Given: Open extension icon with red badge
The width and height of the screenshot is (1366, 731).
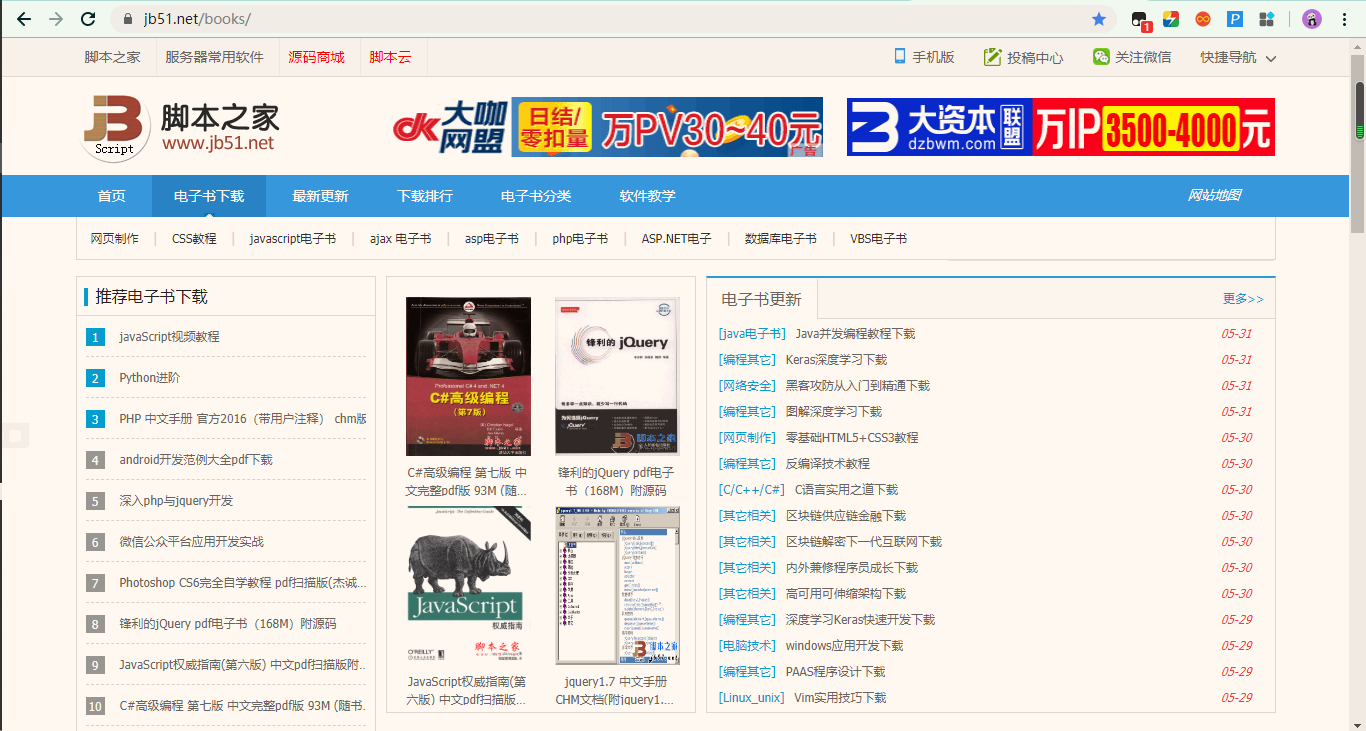Looking at the screenshot, I should tap(1140, 20).
